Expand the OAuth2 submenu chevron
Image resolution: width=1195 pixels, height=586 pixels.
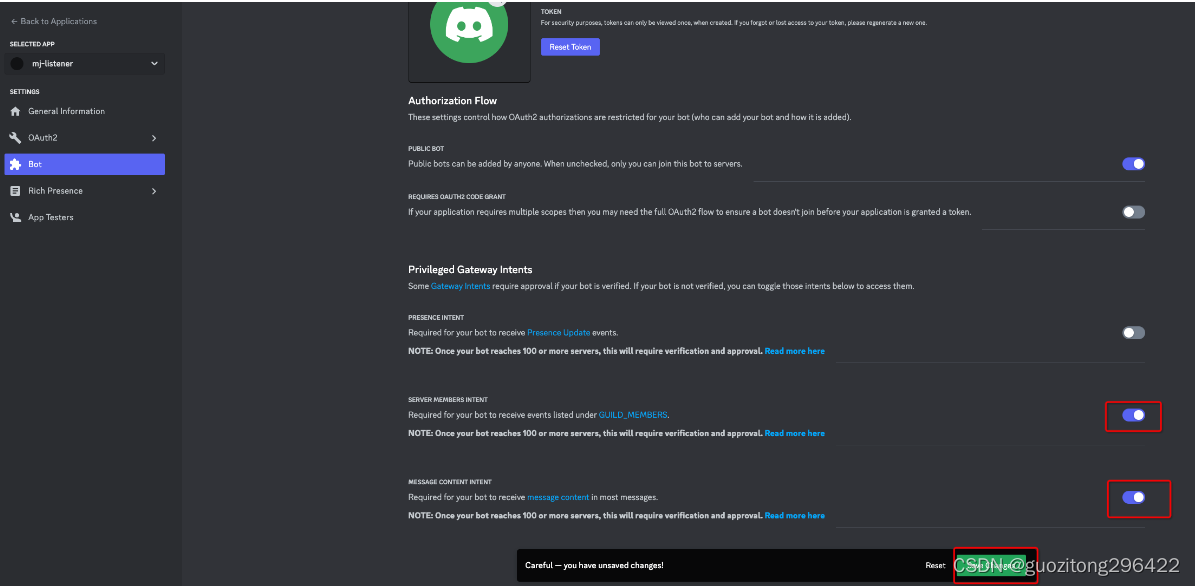click(154, 138)
